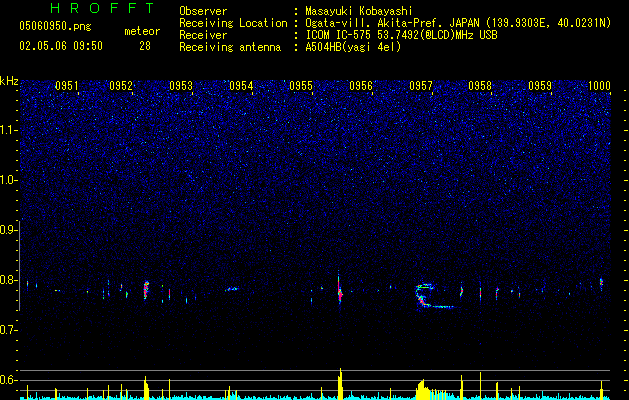The image size is (629, 400).
Task: Click the observer name Masayuki Kobayashi
Action: pos(359,11)
